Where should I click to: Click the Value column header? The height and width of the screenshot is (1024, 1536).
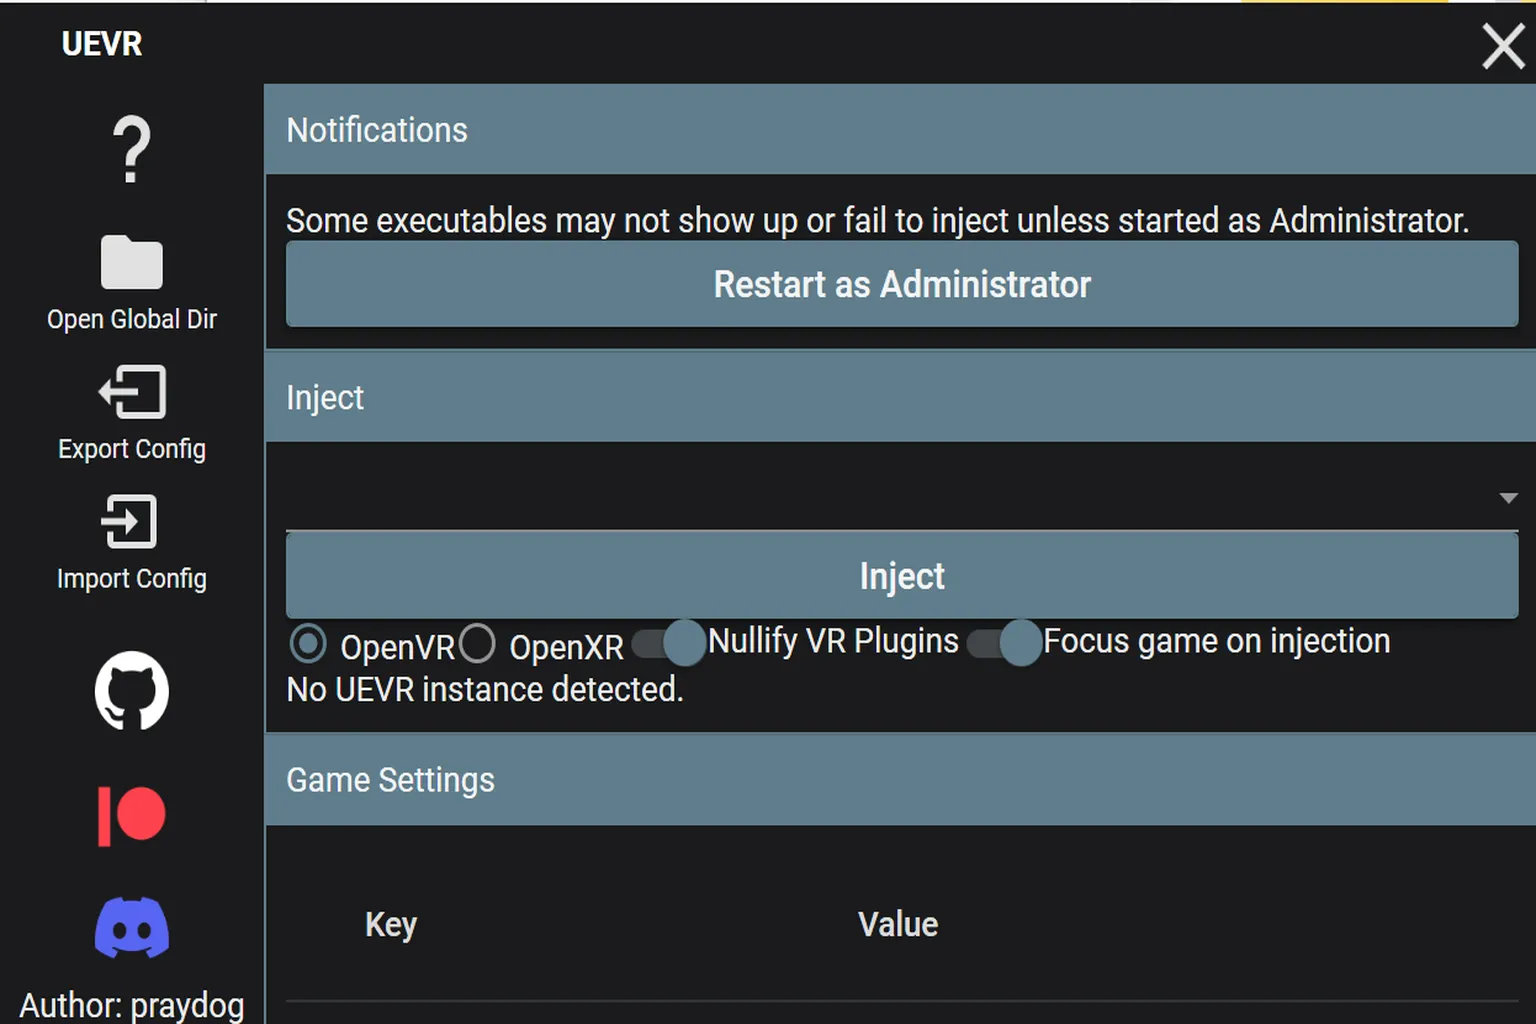tap(898, 924)
